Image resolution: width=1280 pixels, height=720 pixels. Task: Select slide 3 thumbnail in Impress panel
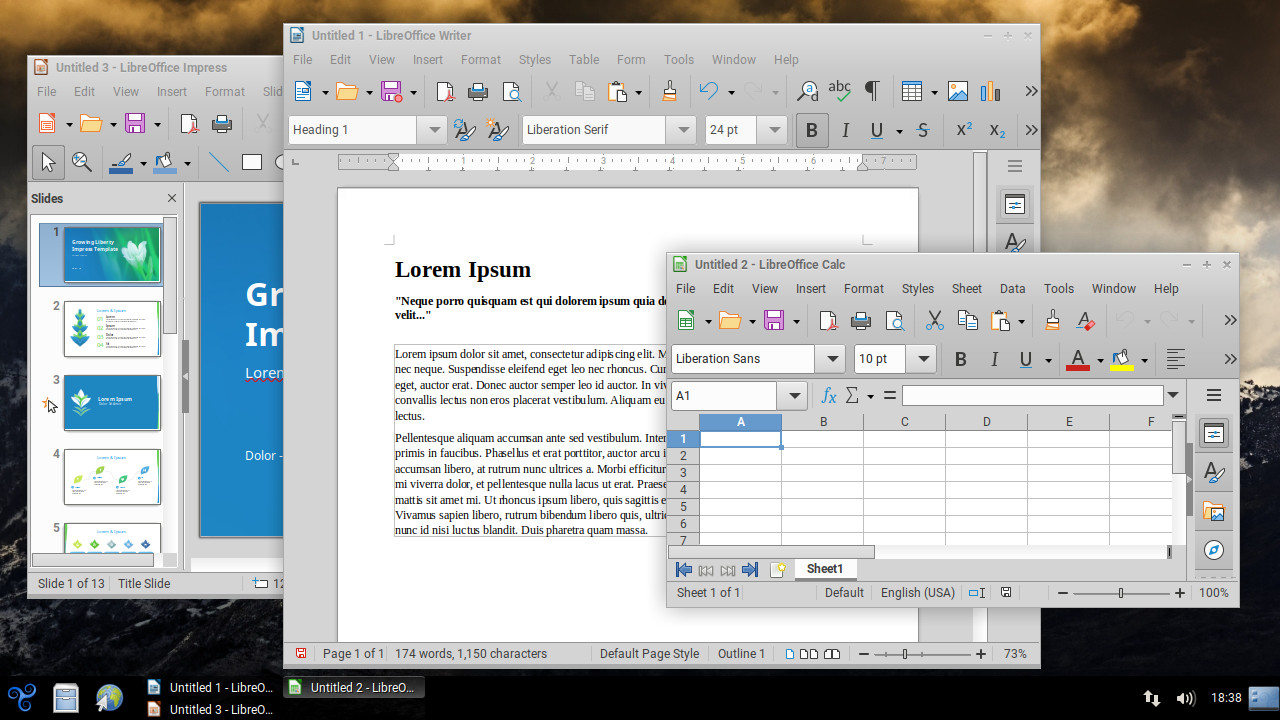tap(112, 402)
